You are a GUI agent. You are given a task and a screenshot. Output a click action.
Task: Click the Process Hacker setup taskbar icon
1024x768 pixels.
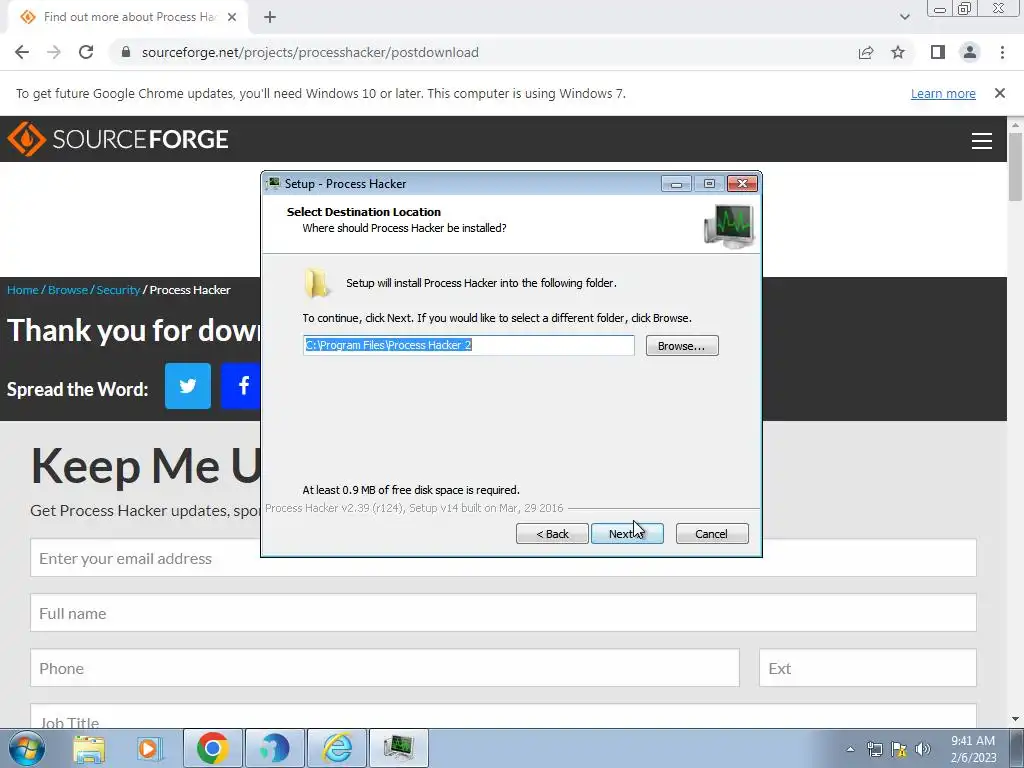[399, 748]
